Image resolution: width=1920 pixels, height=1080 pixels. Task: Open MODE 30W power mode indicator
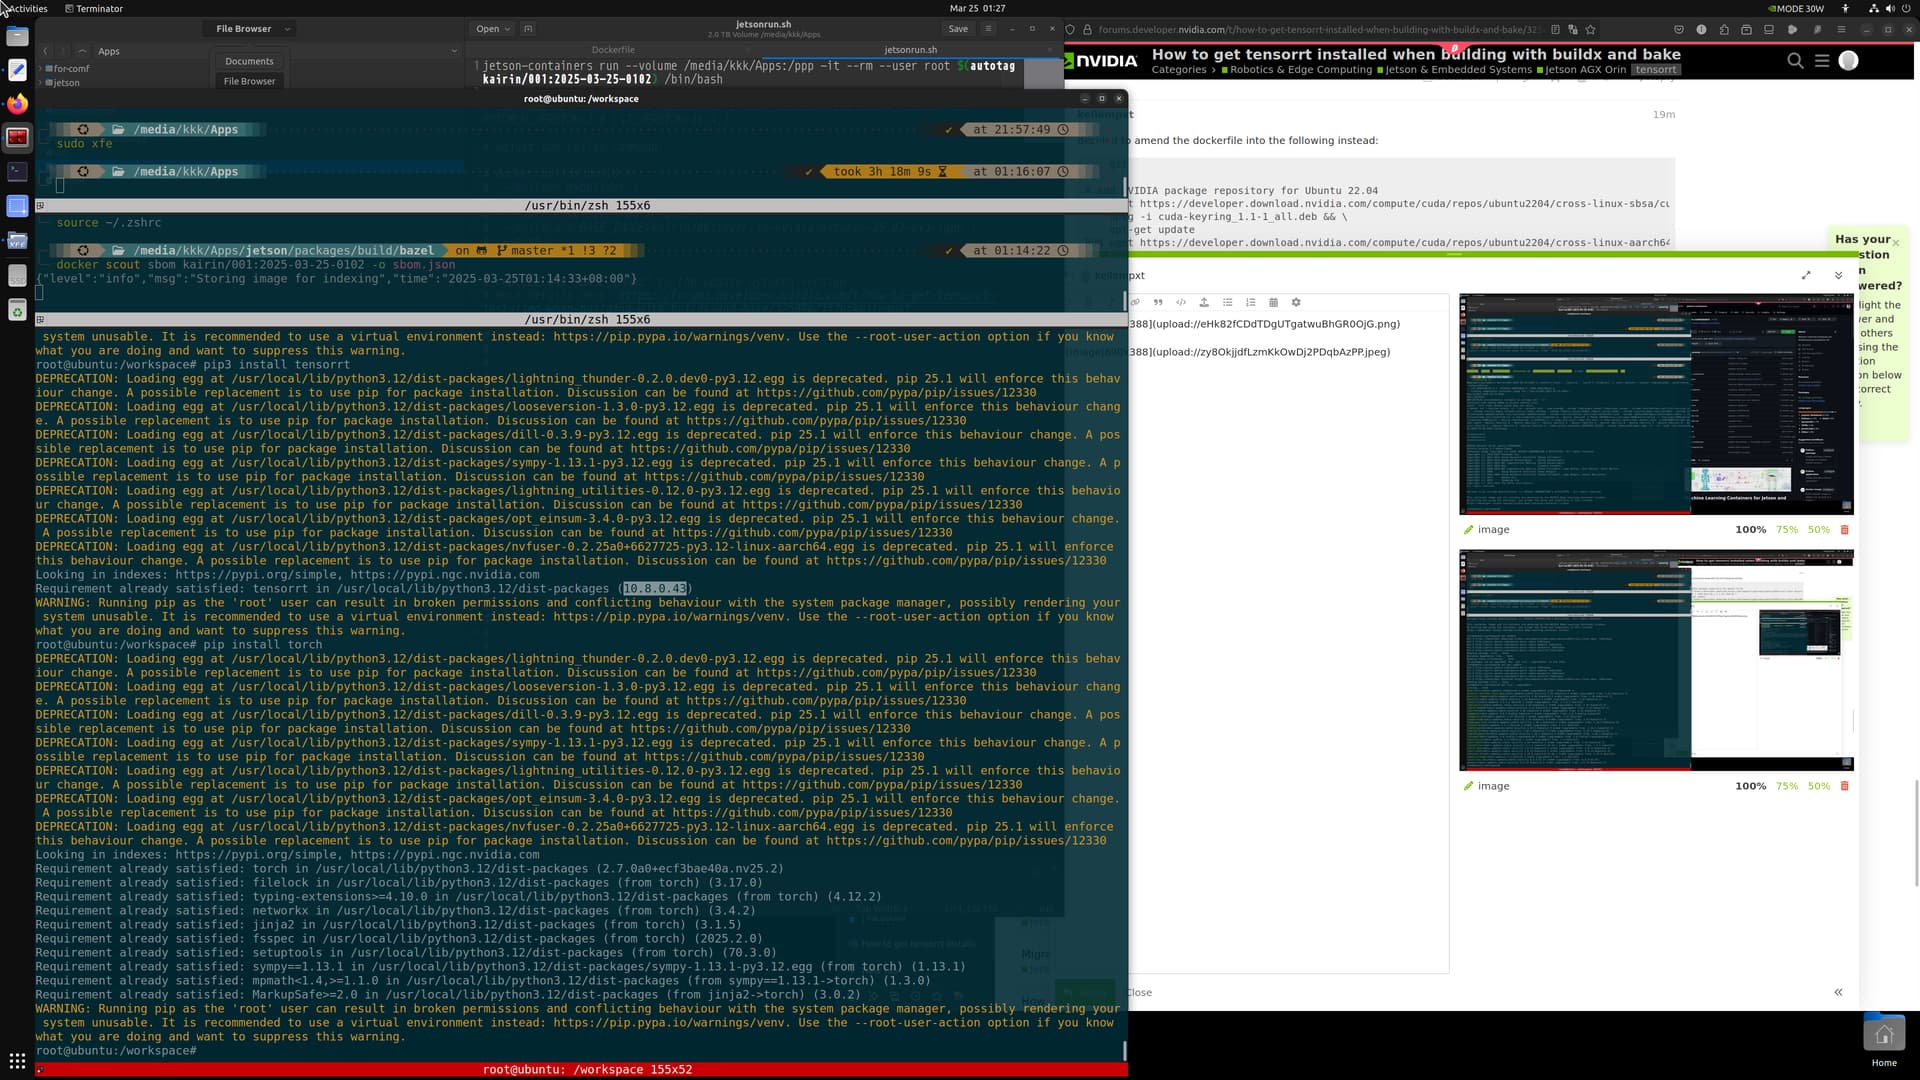click(x=1797, y=8)
